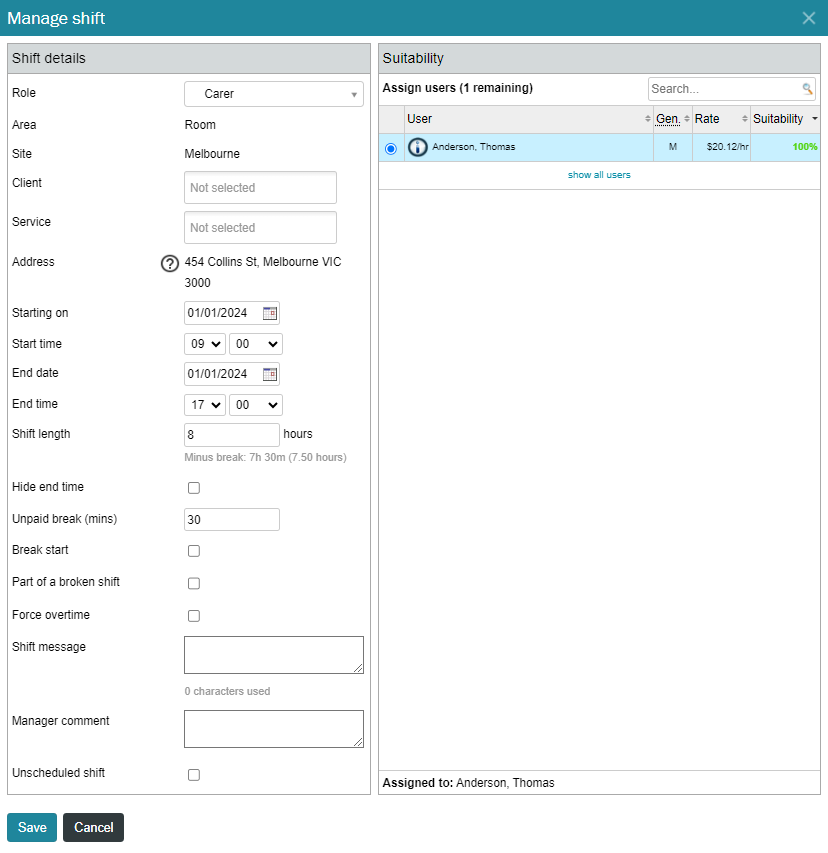Sort by the Rate column header
The width and height of the screenshot is (828, 853).
tap(721, 119)
